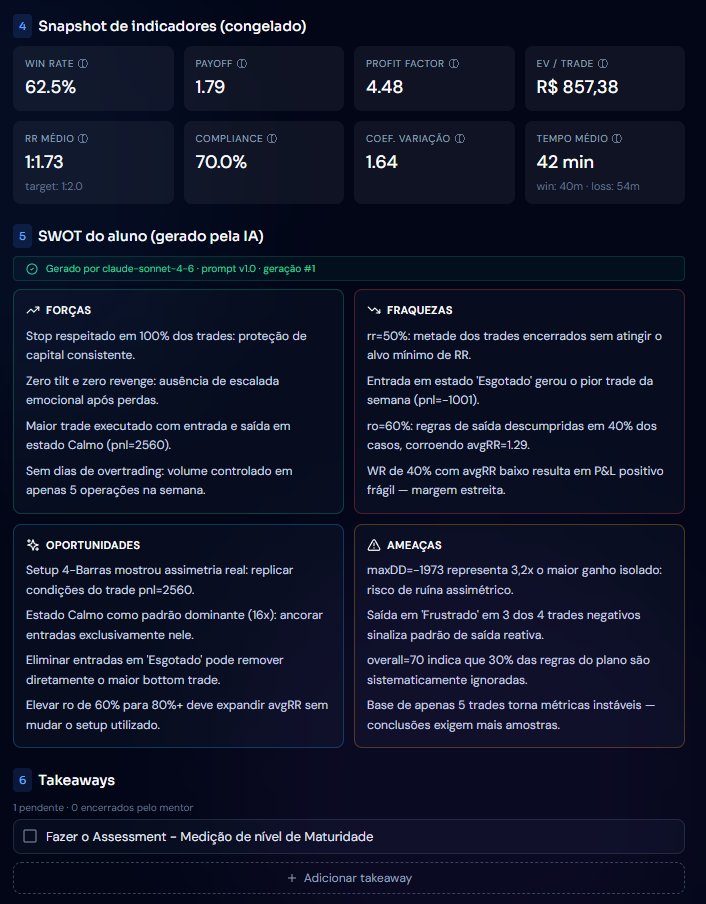
Task: Click the profit factor value 4.48
Action: coord(384,87)
